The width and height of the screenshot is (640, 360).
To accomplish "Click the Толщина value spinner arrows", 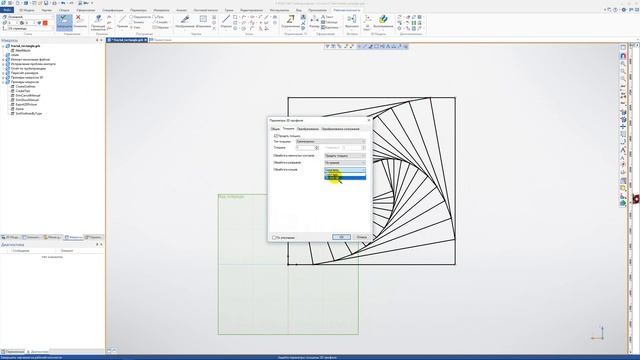I will point(317,148).
